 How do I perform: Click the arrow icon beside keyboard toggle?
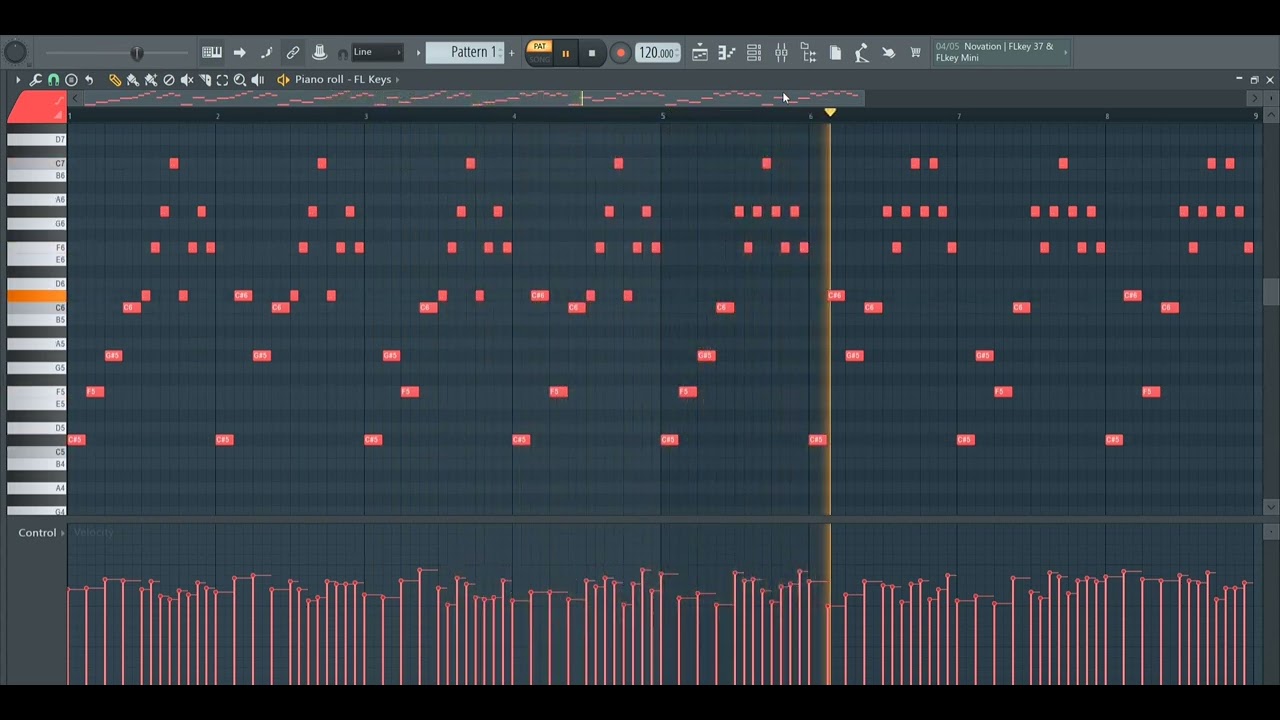click(240, 52)
